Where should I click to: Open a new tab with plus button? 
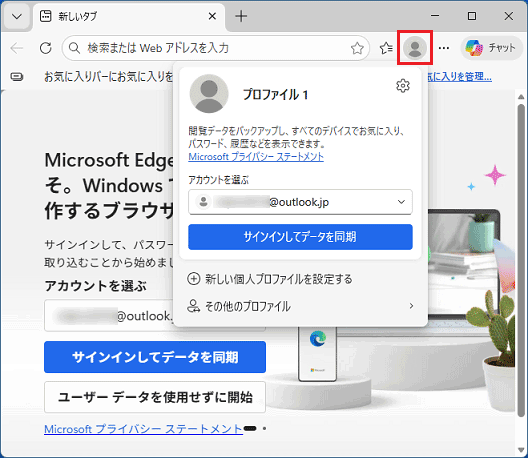point(241,16)
